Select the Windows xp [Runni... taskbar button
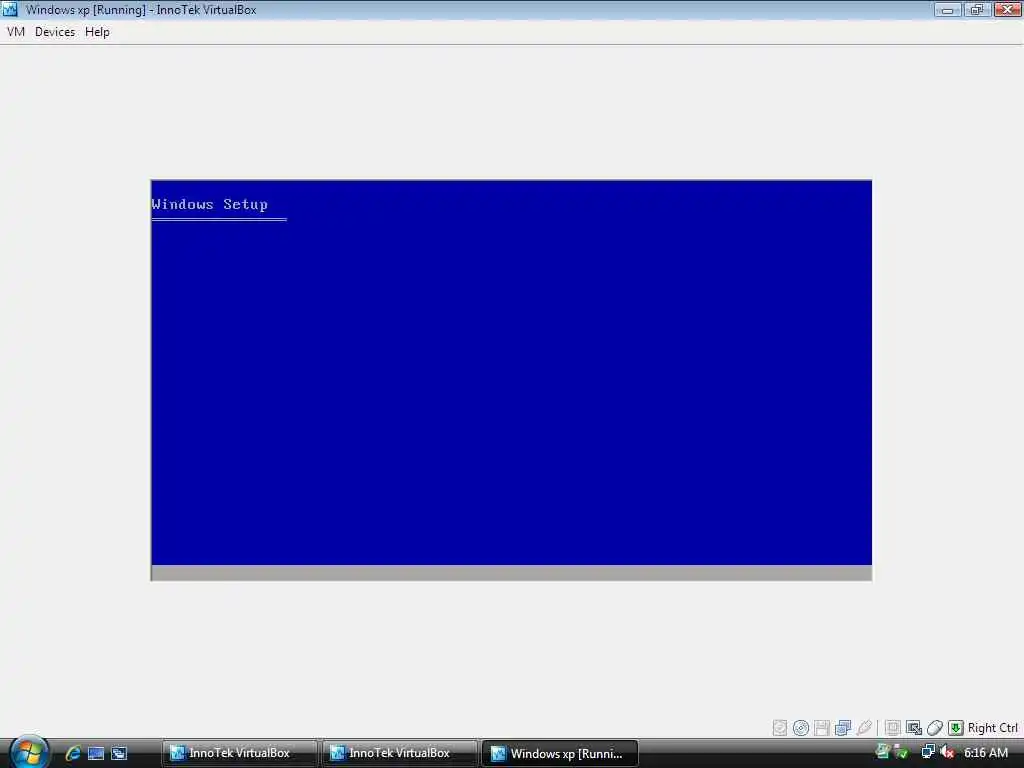The width and height of the screenshot is (1024, 768). click(560, 753)
